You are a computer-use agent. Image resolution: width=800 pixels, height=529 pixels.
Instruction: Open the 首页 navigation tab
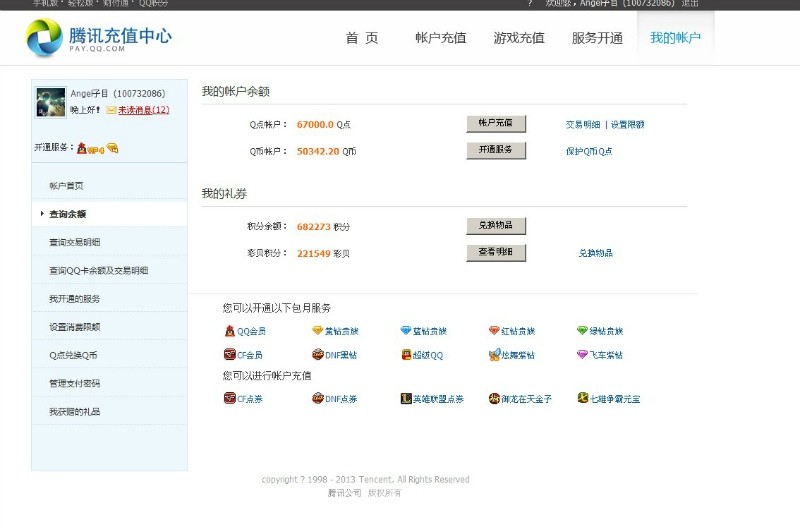pos(362,38)
